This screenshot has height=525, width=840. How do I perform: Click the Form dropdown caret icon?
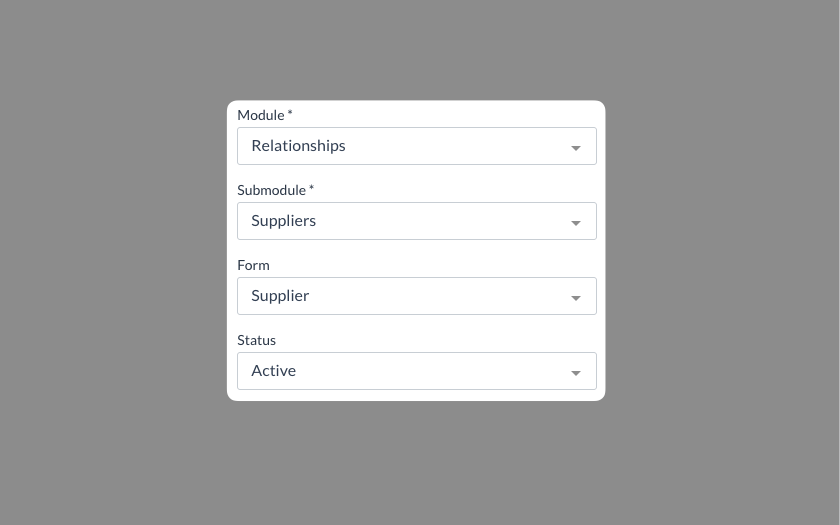pyautogui.click(x=576, y=298)
